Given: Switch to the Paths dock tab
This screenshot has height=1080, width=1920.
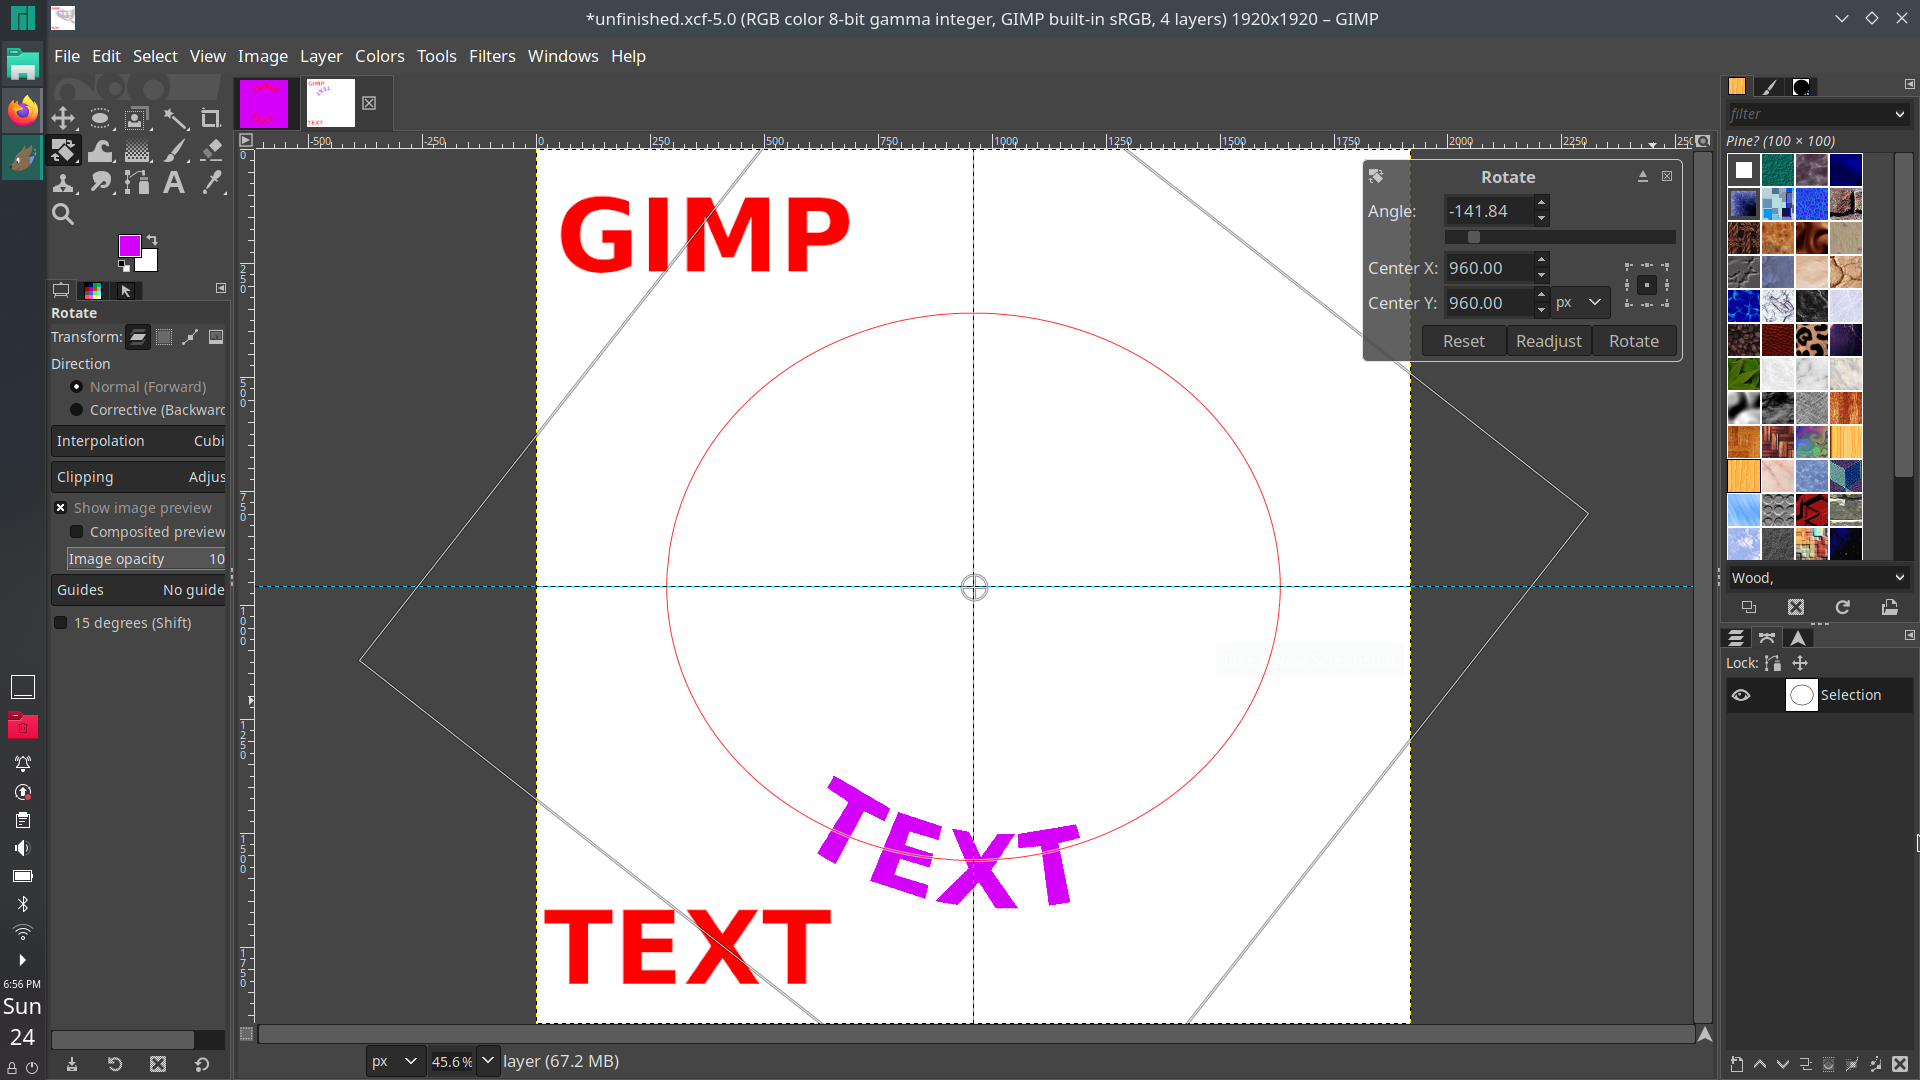Looking at the screenshot, I should pos(1767,638).
